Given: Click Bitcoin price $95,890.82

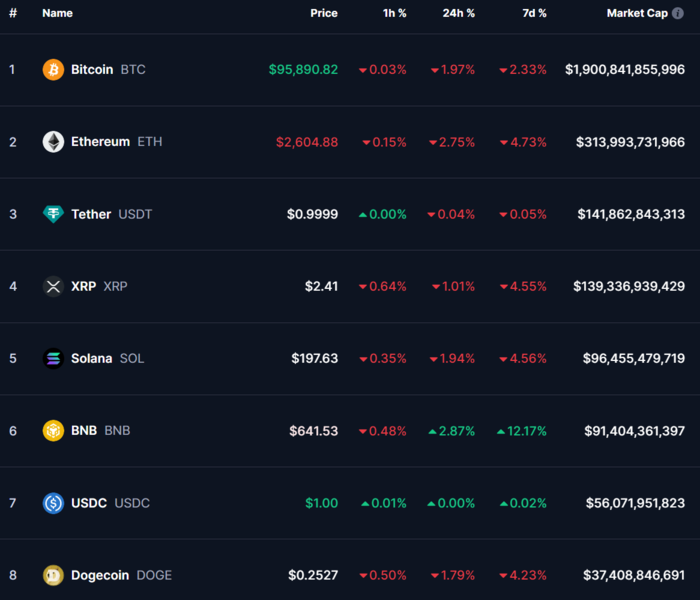Looking at the screenshot, I should click(303, 70).
